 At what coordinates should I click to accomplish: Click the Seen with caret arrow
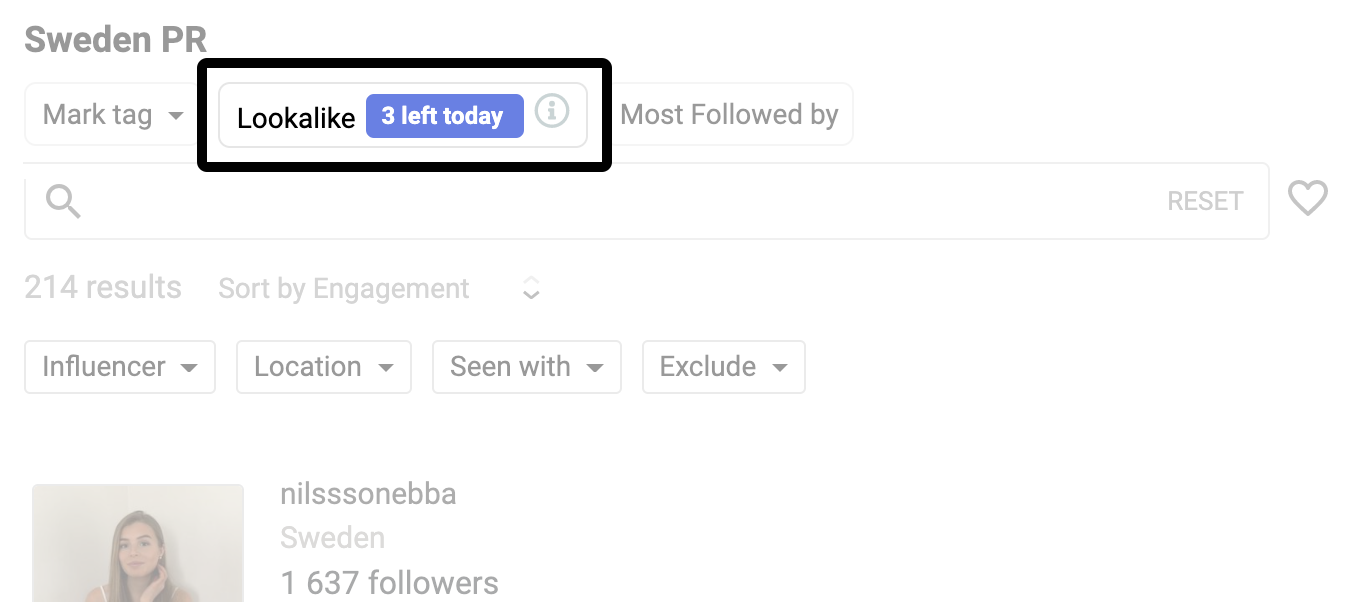[595, 368]
